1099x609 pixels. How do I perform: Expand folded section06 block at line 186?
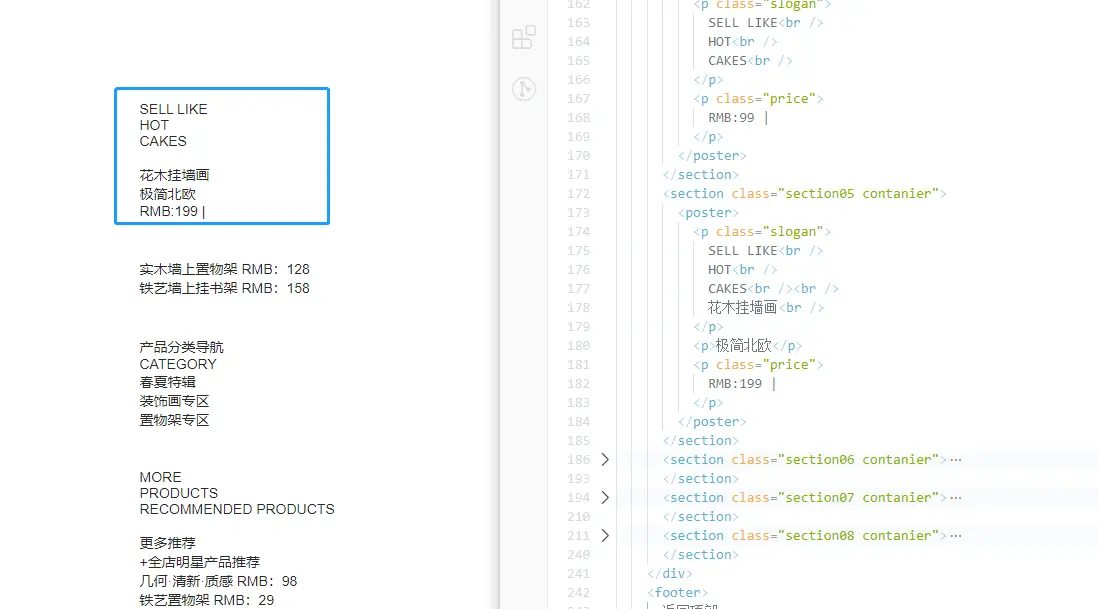605,460
